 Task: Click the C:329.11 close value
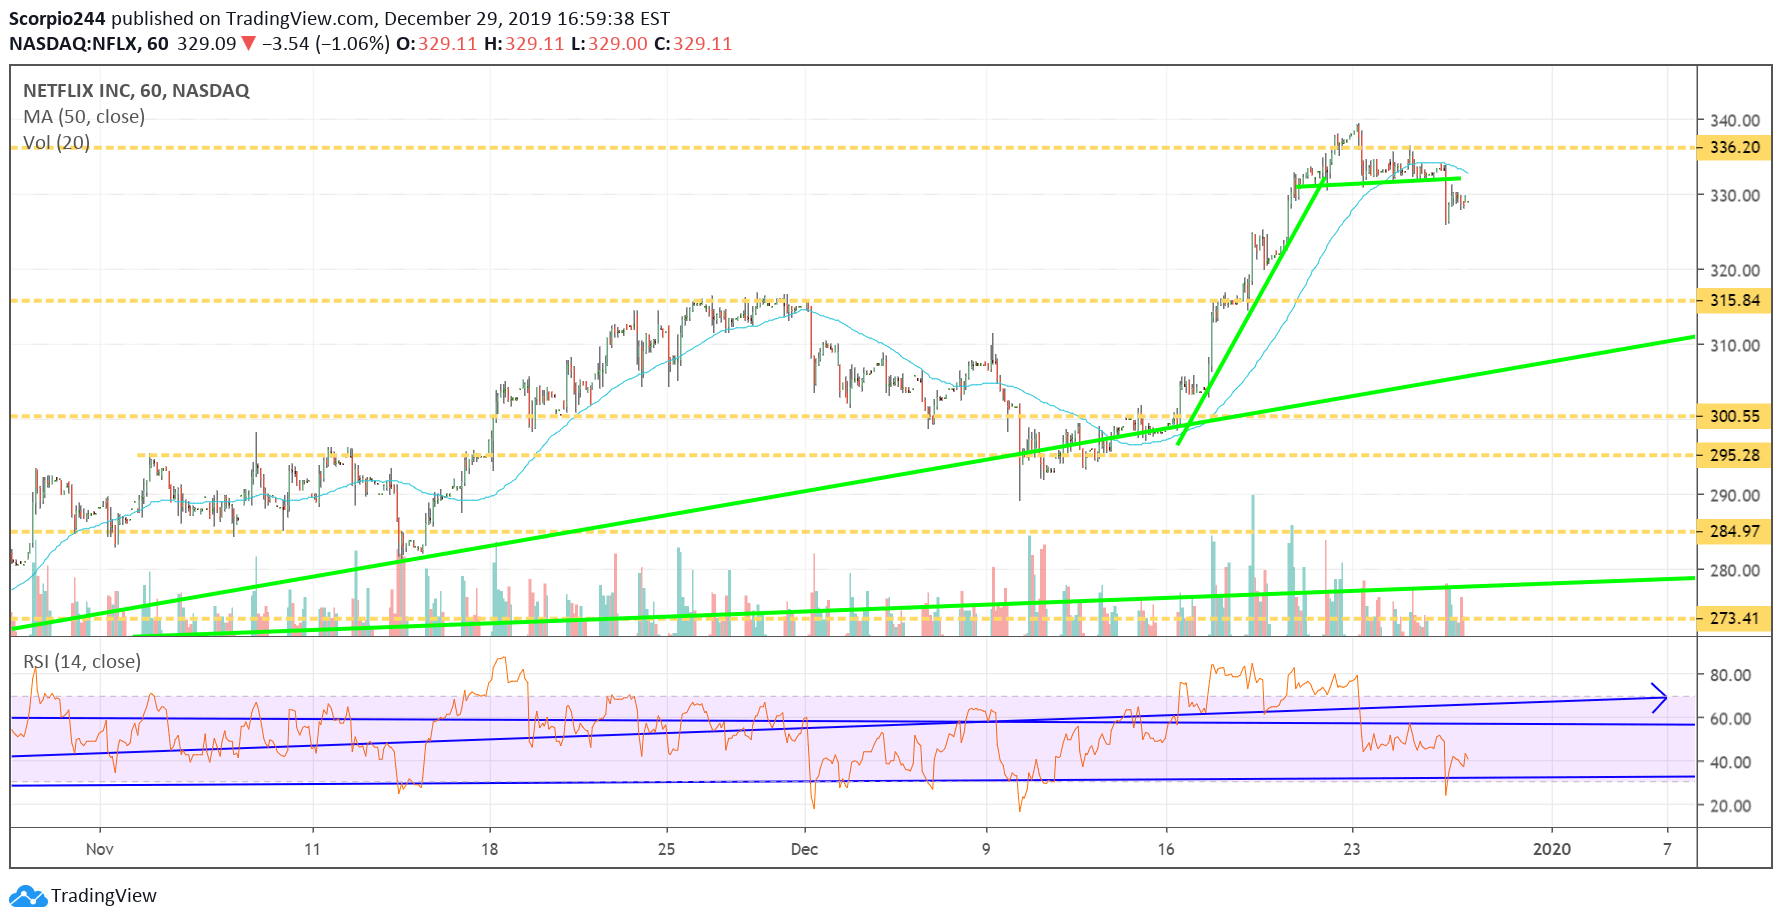(x=693, y=44)
